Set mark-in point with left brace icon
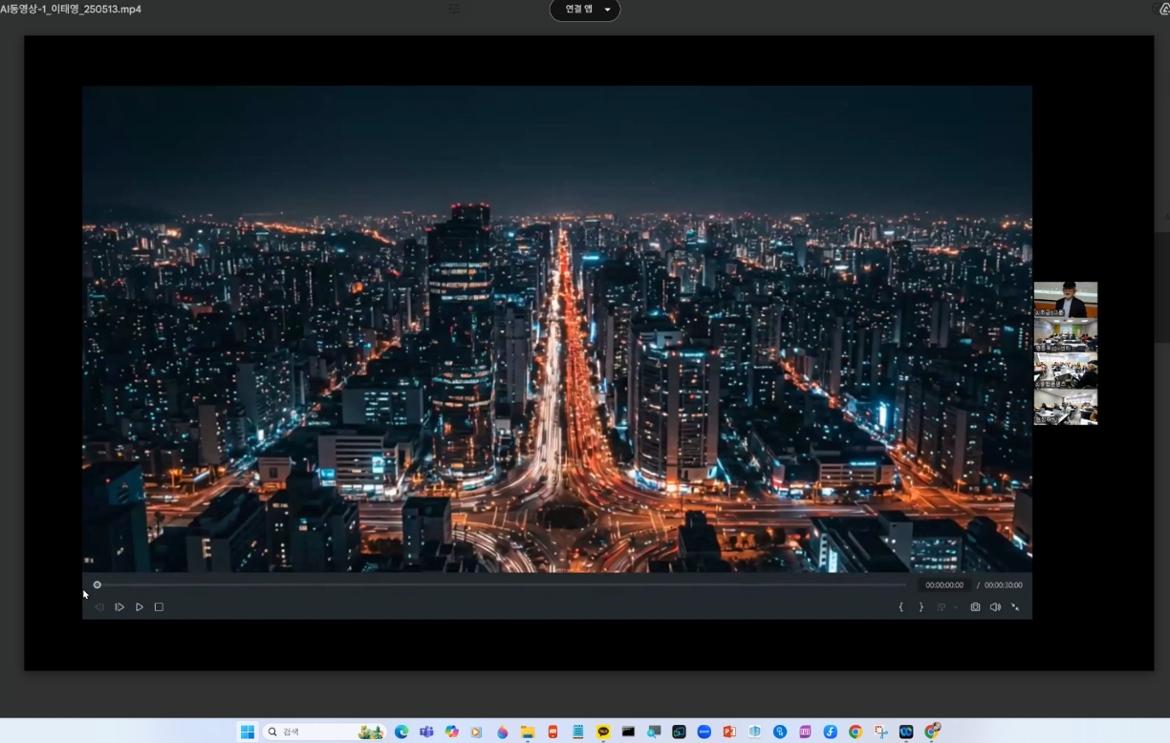Screen dimensions: 1170x743 pos(901,607)
